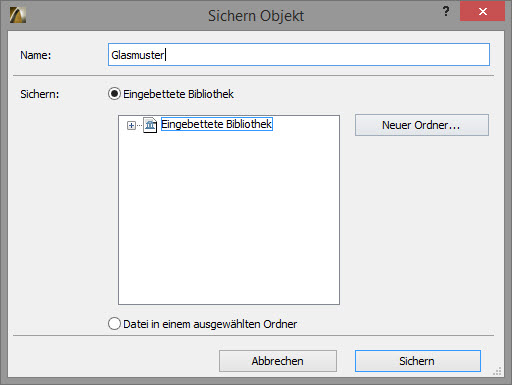Click the library building icon in tree
This screenshot has width=512, height=385.
150,125
